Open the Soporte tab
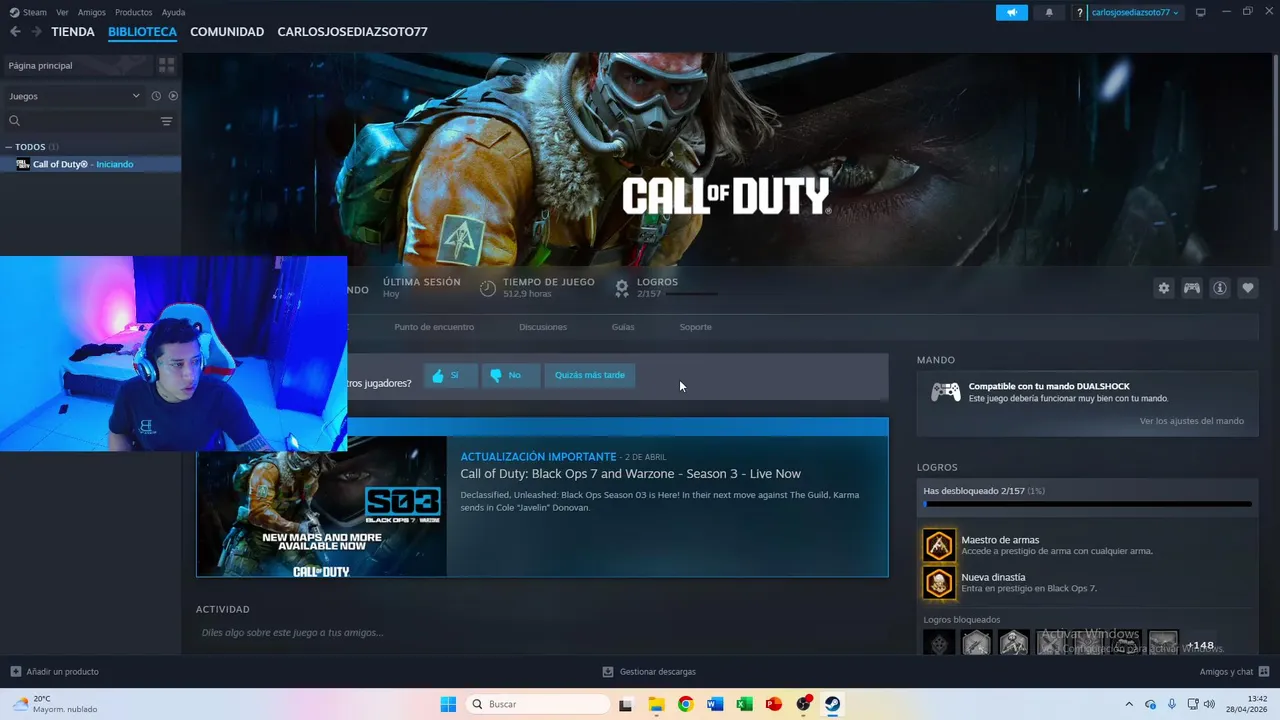The height and width of the screenshot is (720, 1280). 696,327
